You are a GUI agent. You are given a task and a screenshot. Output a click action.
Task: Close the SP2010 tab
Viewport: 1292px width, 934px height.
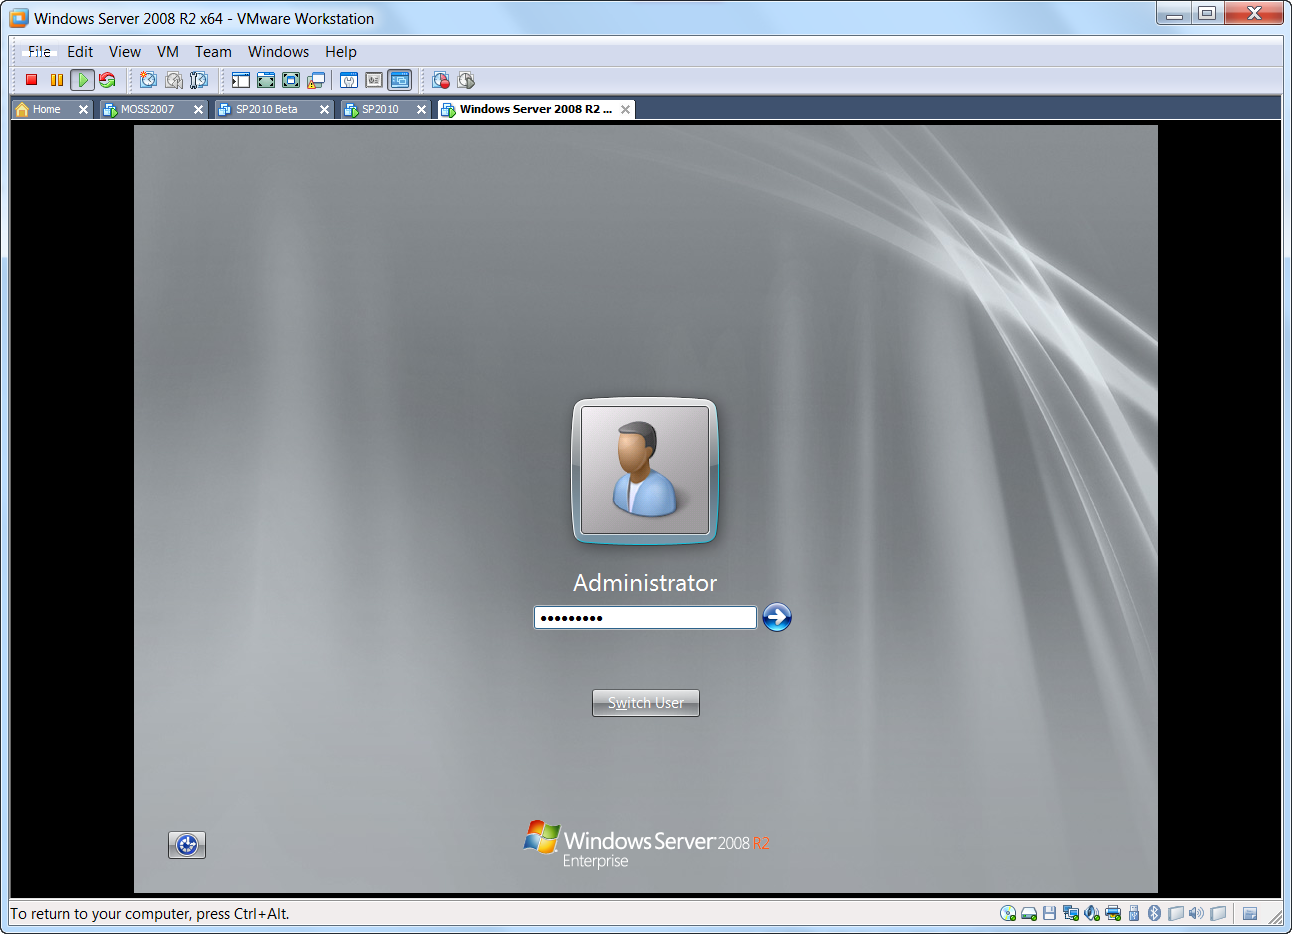[421, 109]
